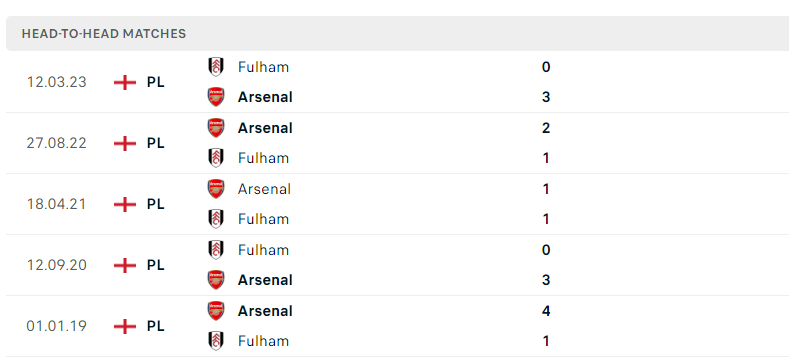789x362 pixels.
Task: Click Fulham crest in 12.03.23 match
Action: pos(216,67)
